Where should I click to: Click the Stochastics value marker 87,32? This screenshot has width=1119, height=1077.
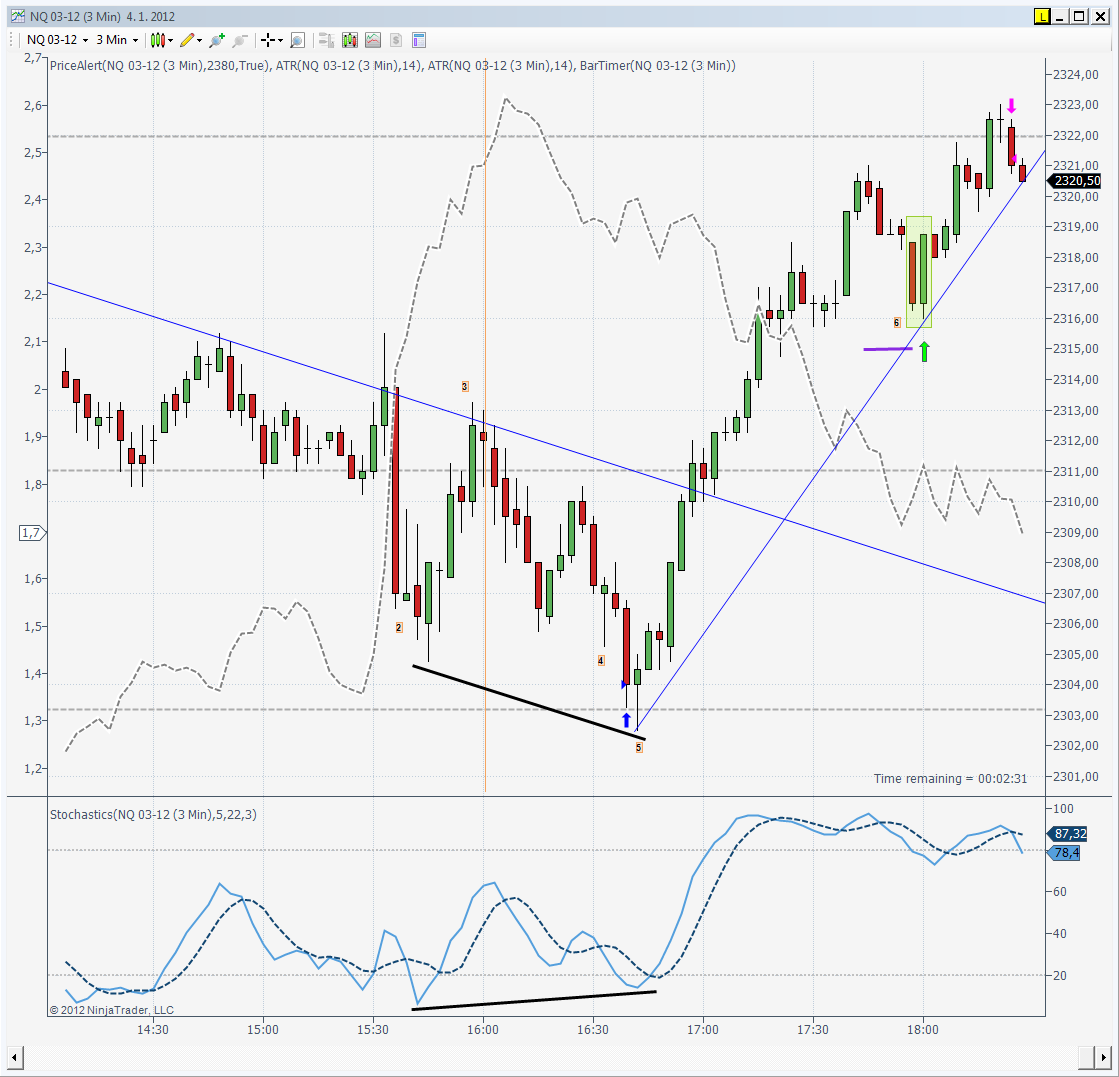coord(1068,834)
